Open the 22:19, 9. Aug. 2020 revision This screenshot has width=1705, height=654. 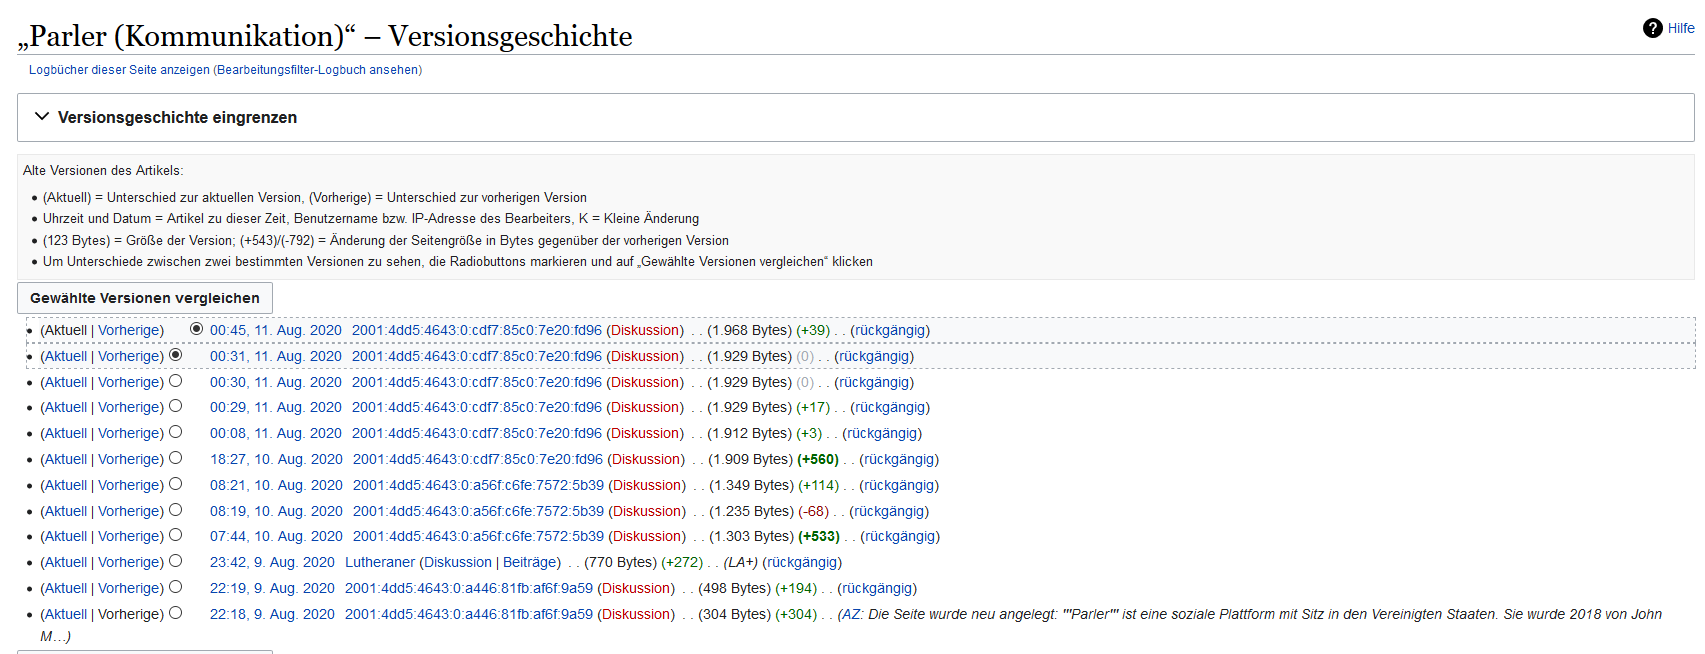(272, 589)
